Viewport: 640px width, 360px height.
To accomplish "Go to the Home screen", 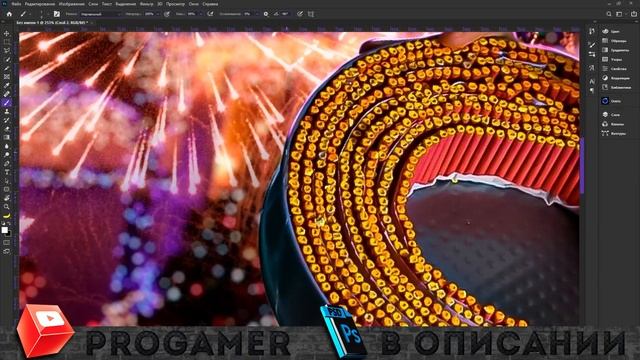I will pyautogui.click(x=9, y=14).
